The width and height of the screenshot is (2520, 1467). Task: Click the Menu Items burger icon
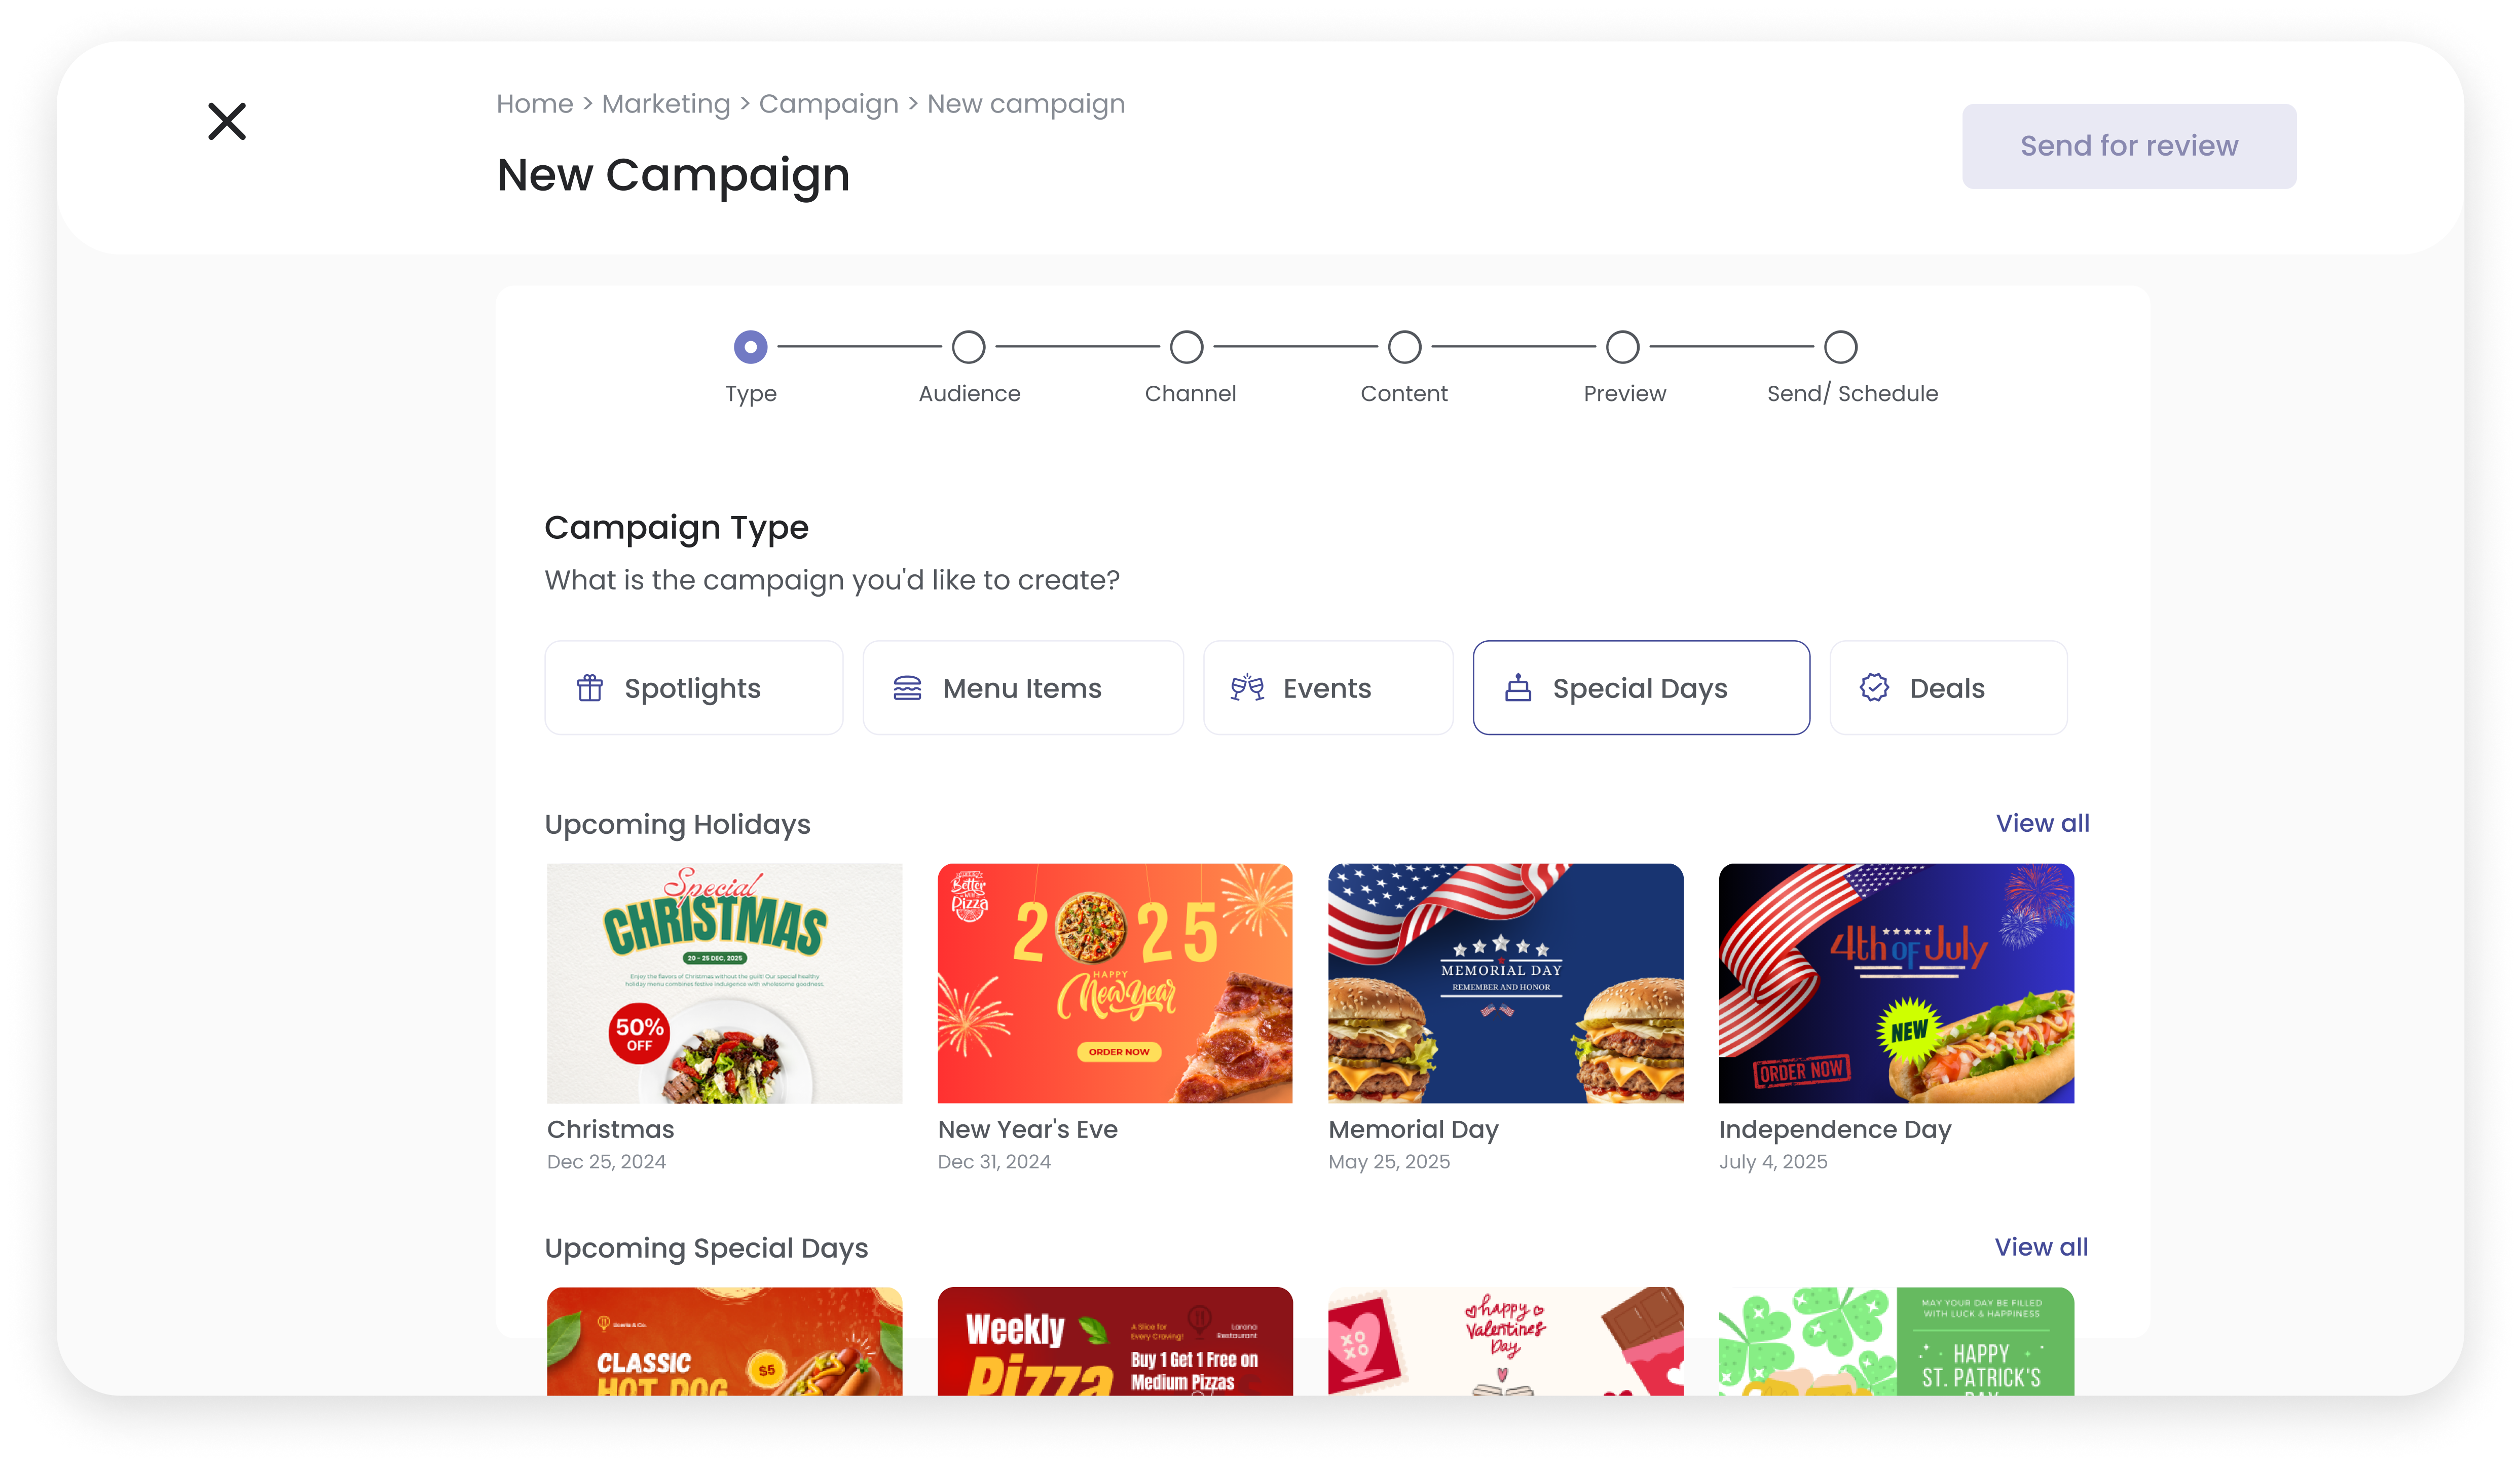pyautogui.click(x=907, y=688)
